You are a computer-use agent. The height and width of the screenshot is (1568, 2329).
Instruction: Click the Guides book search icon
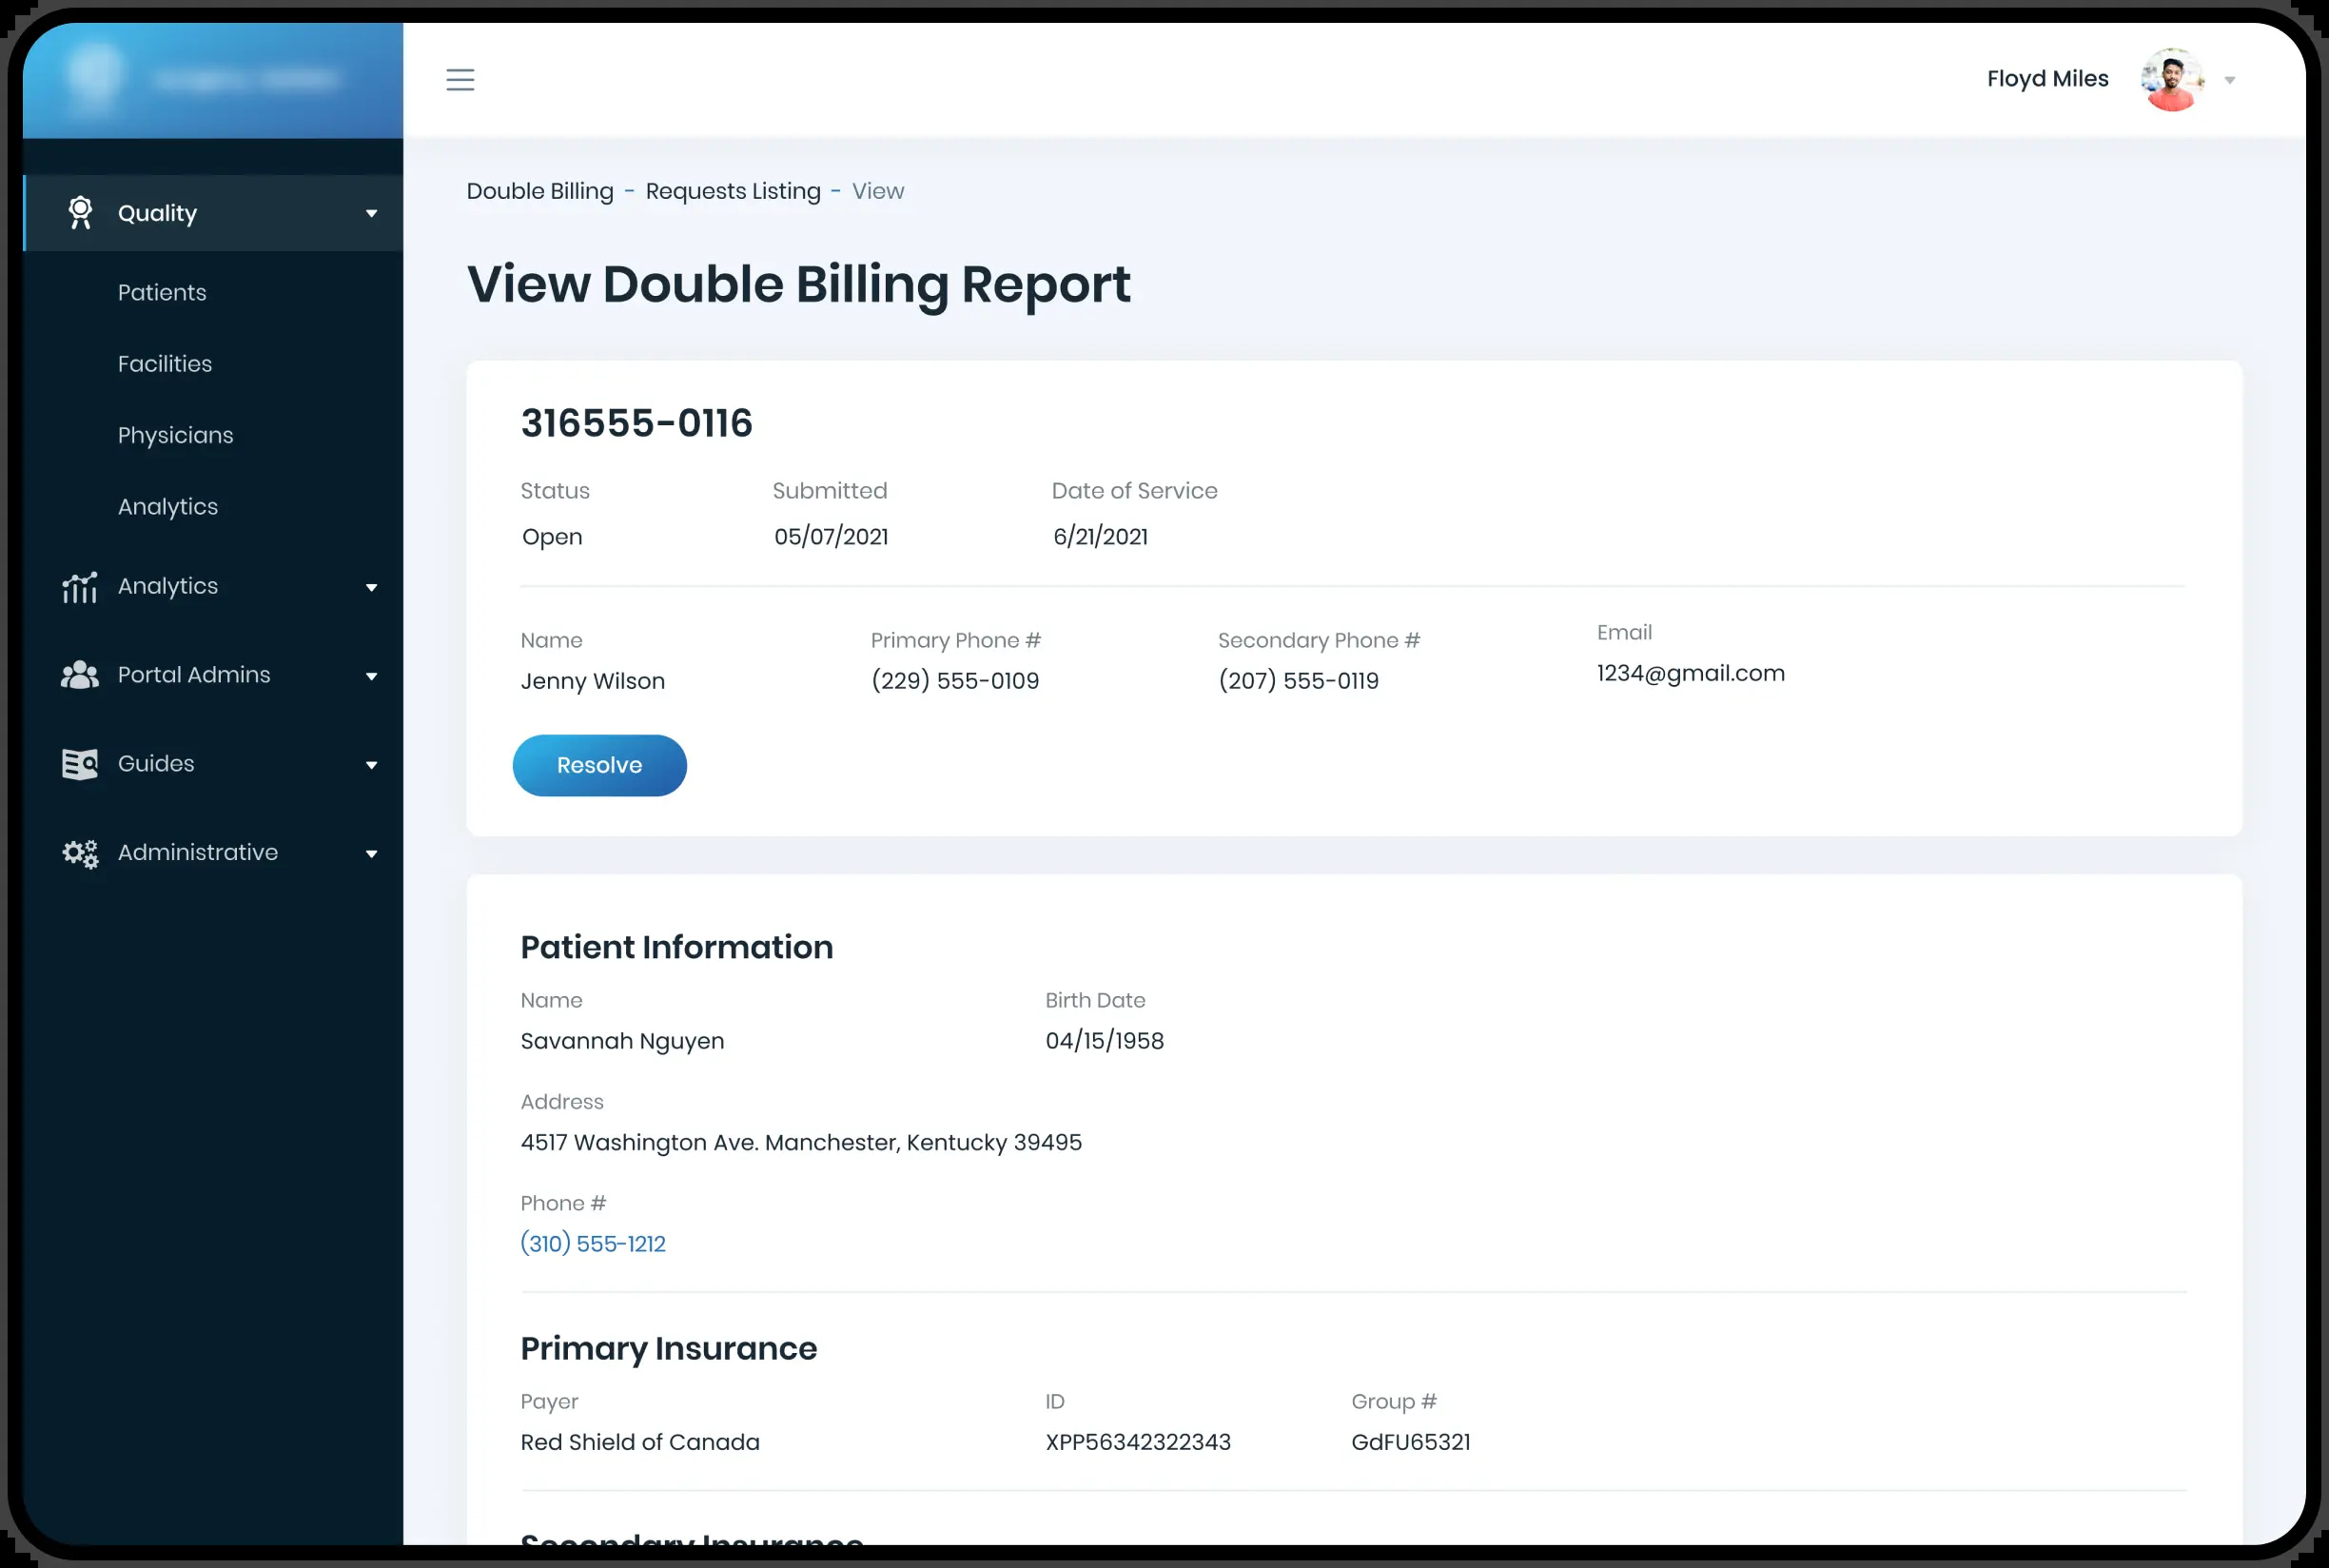80,764
